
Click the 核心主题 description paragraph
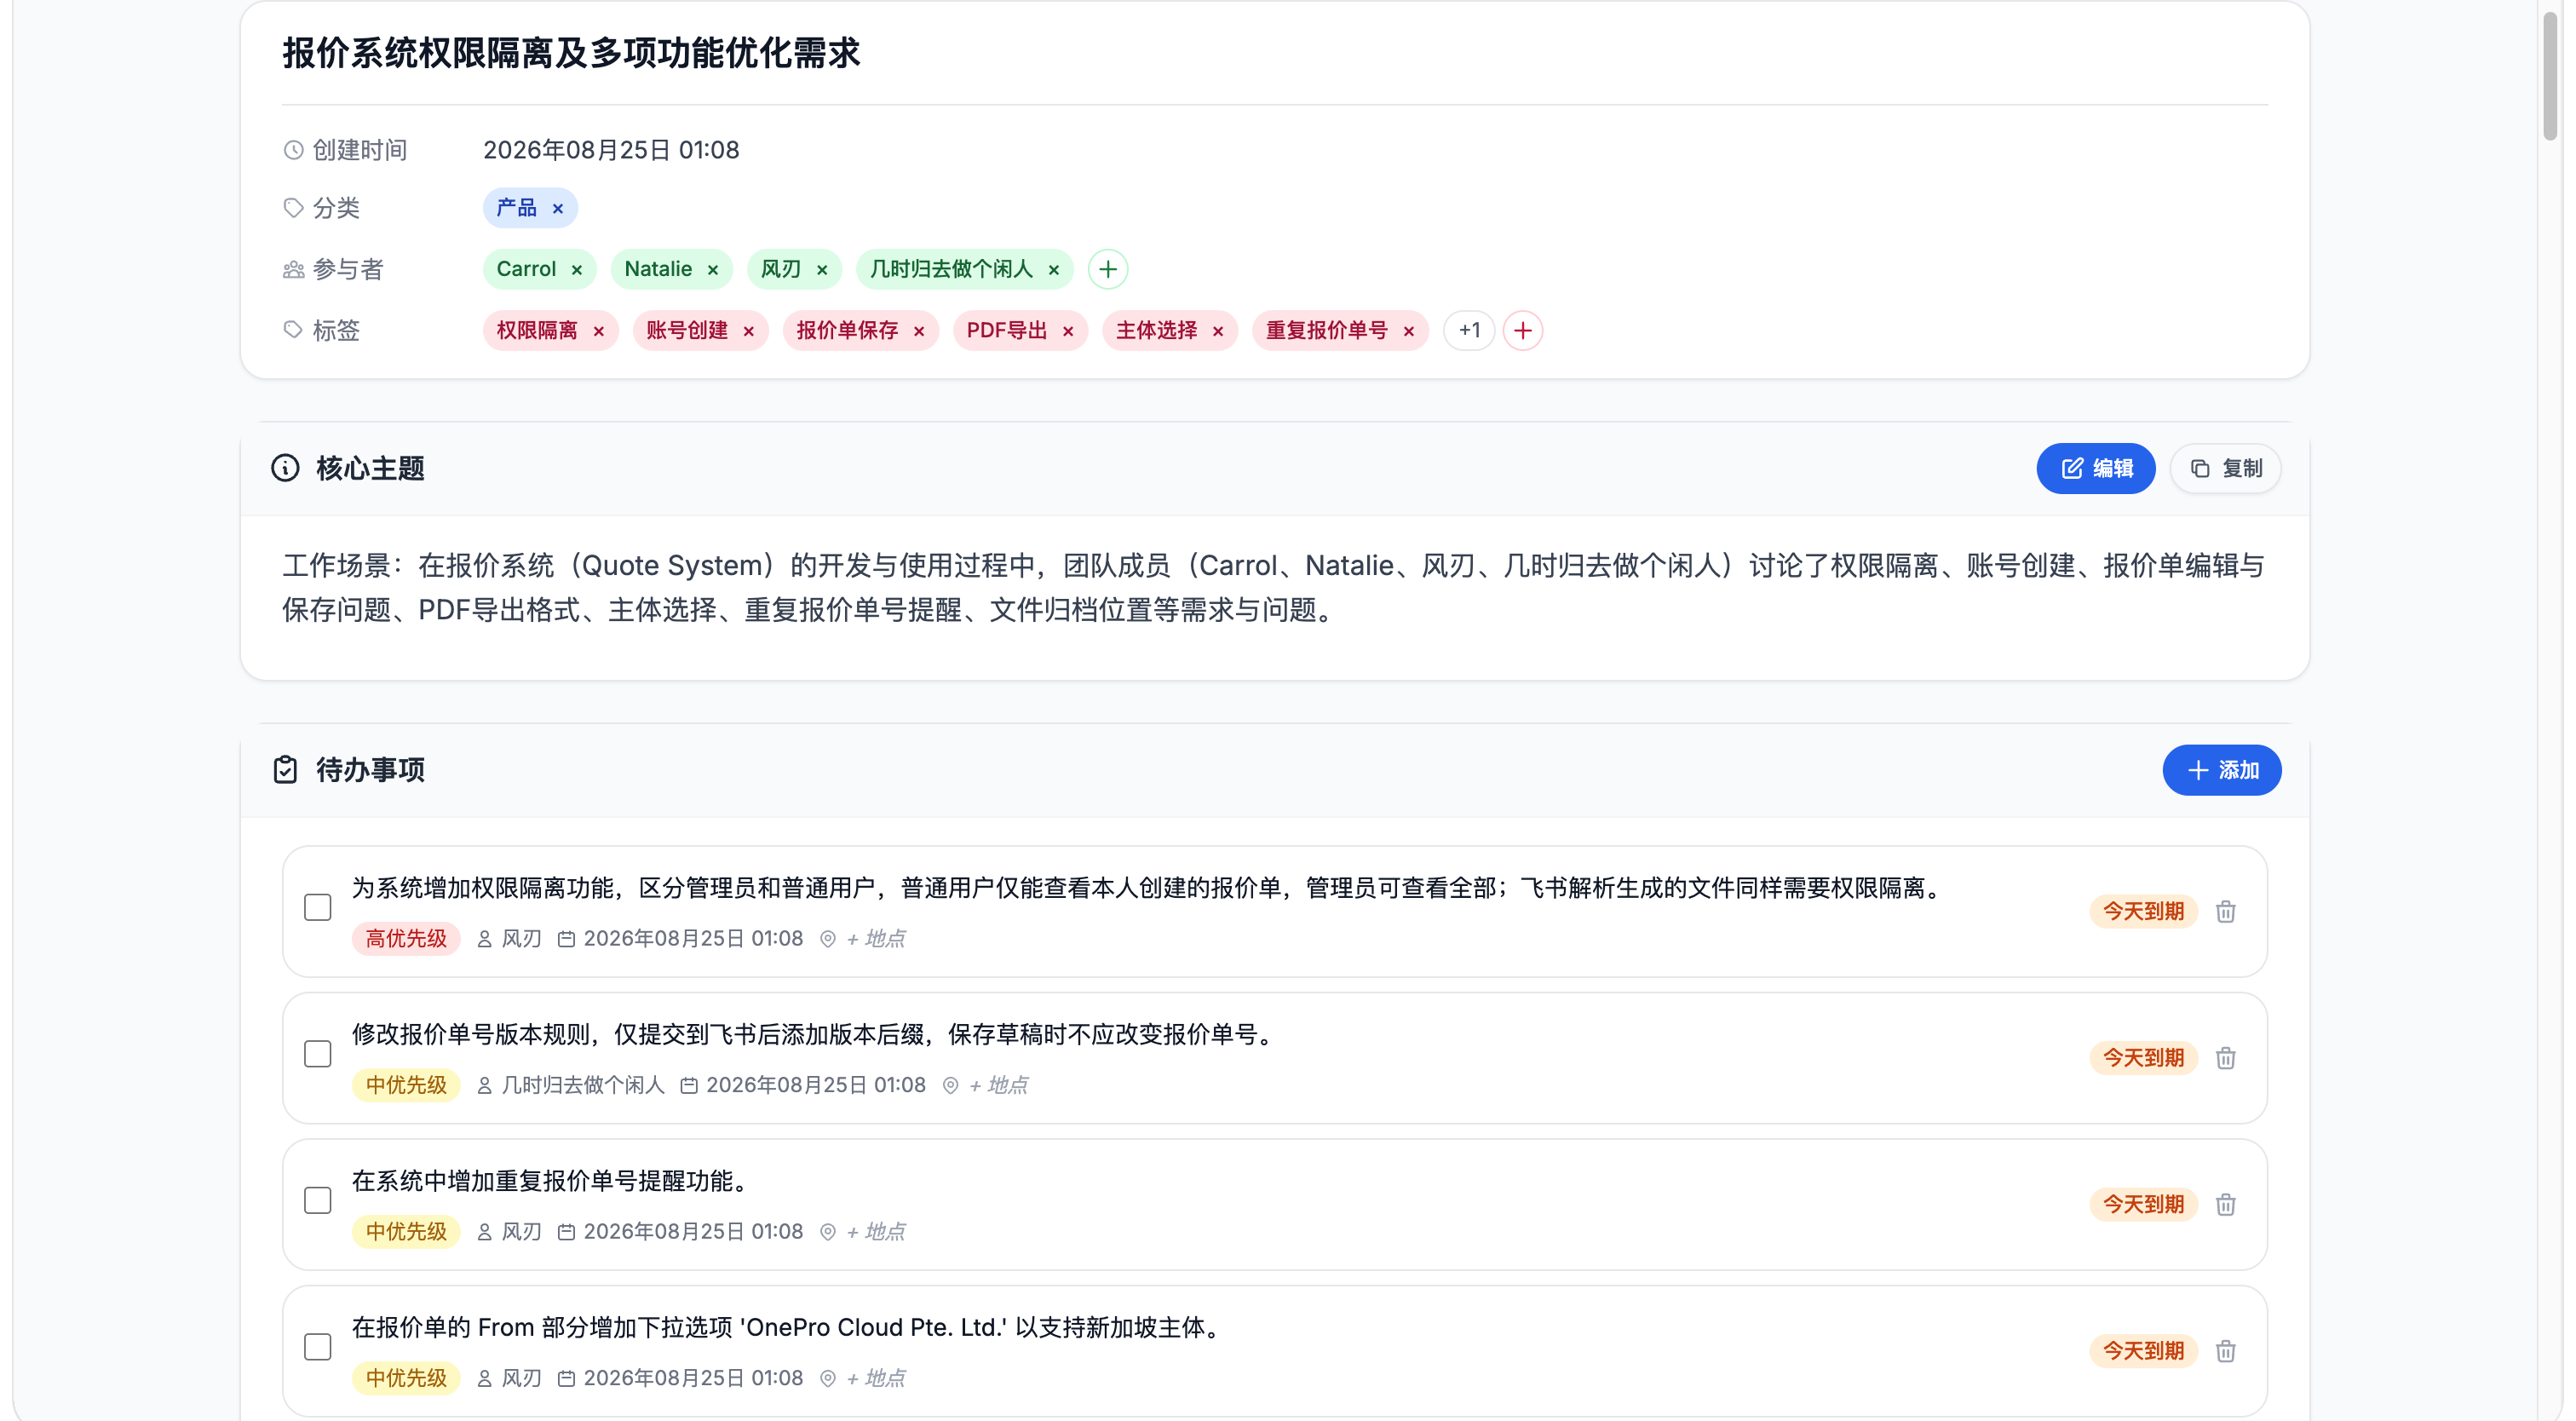(x=1274, y=588)
